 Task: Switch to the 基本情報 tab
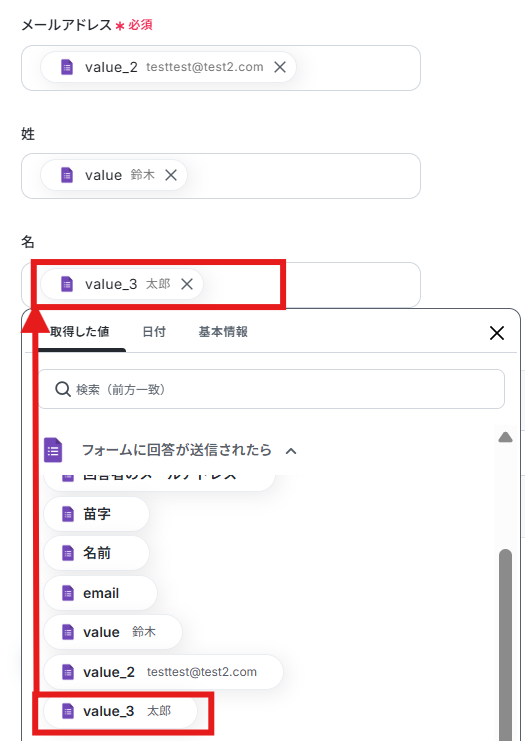(x=223, y=332)
